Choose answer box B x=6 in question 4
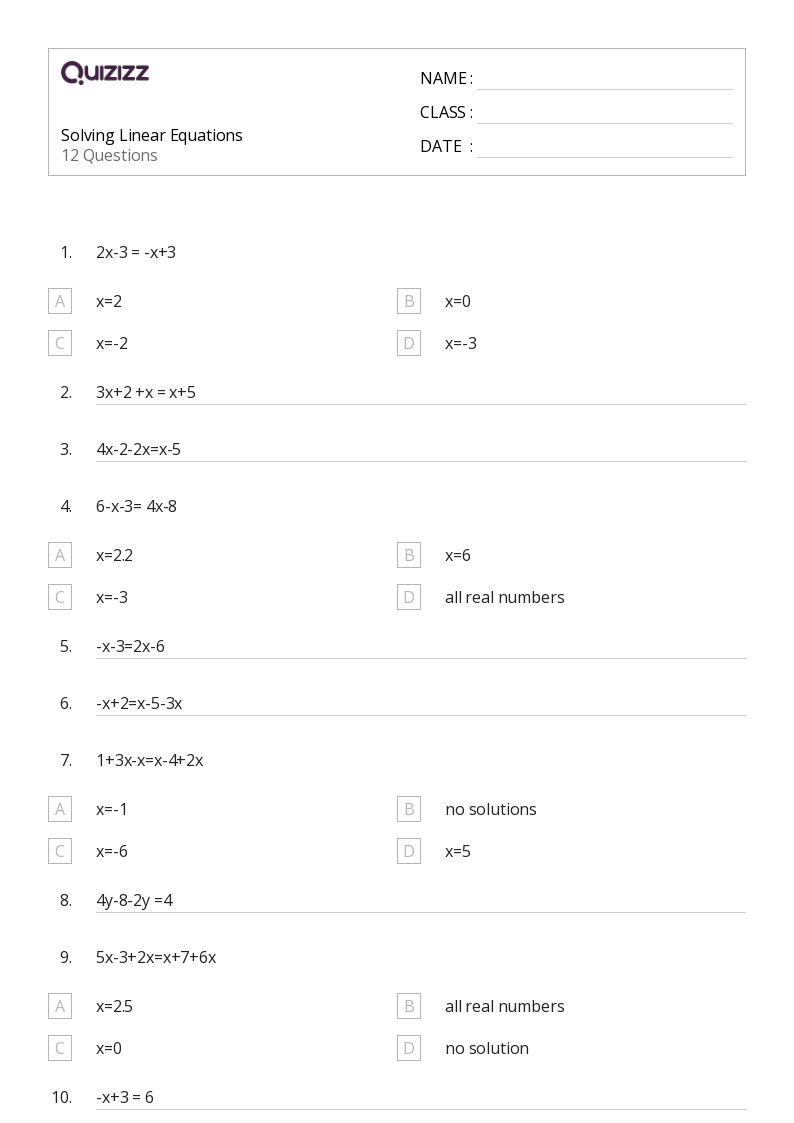Image resolution: width=794 pixels, height=1123 pixels. tap(409, 555)
